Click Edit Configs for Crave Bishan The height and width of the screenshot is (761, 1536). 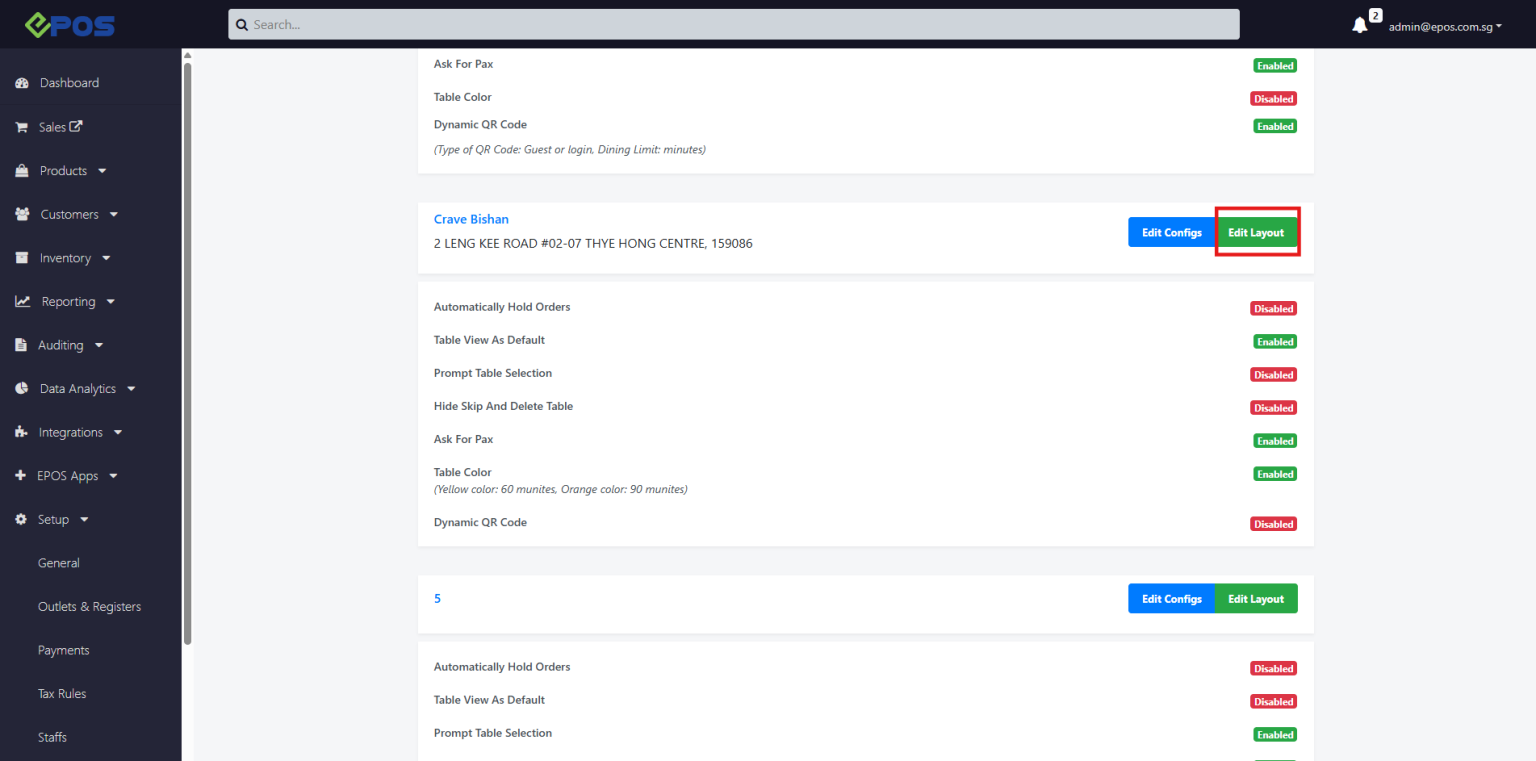(1171, 232)
